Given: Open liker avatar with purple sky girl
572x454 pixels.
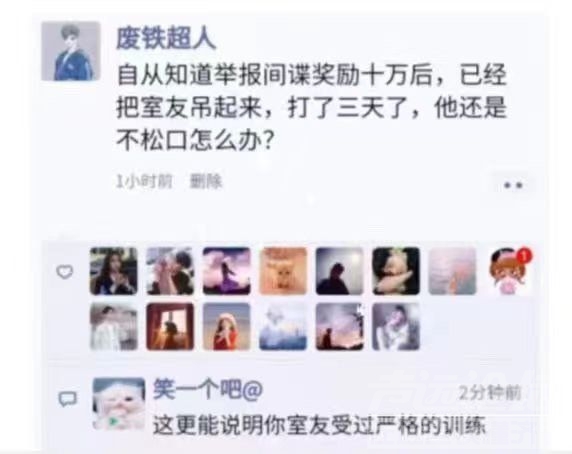Looking at the screenshot, I should click(227, 271).
